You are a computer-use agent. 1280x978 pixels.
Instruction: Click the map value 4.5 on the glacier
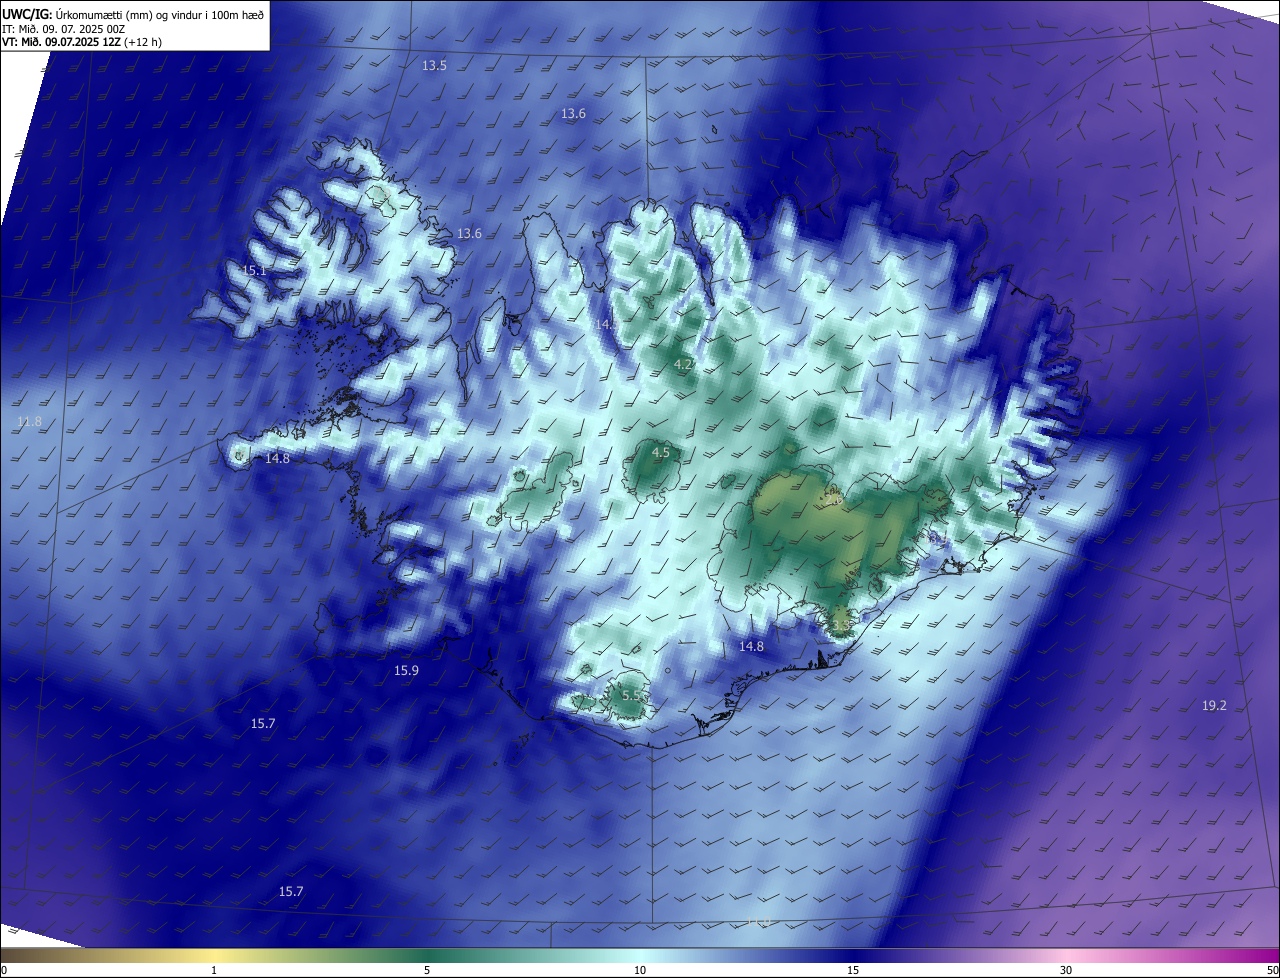pyautogui.click(x=660, y=453)
